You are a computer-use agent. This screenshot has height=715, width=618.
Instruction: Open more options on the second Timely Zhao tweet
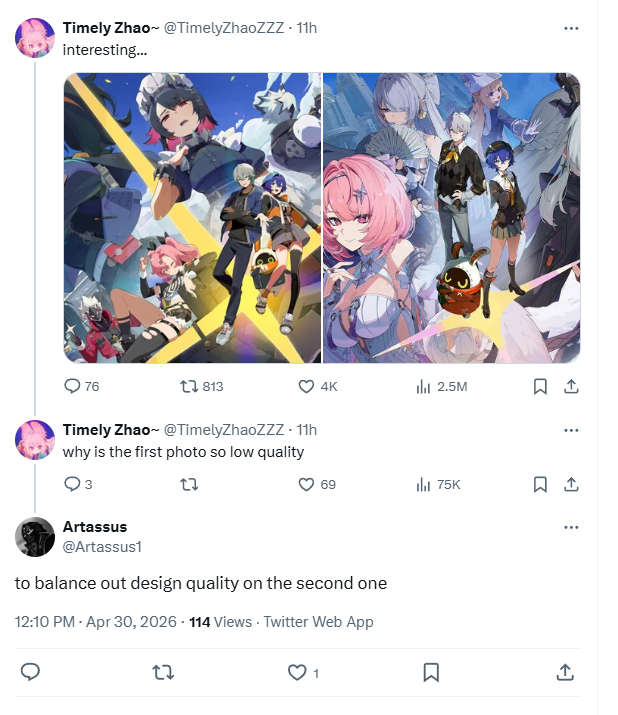[571, 430]
